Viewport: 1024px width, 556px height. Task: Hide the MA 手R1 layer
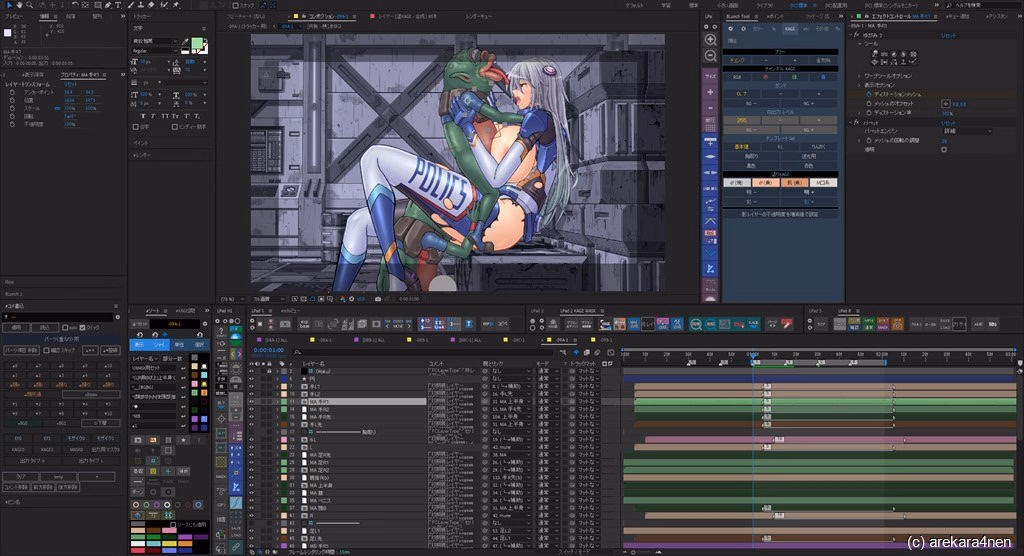(251, 401)
